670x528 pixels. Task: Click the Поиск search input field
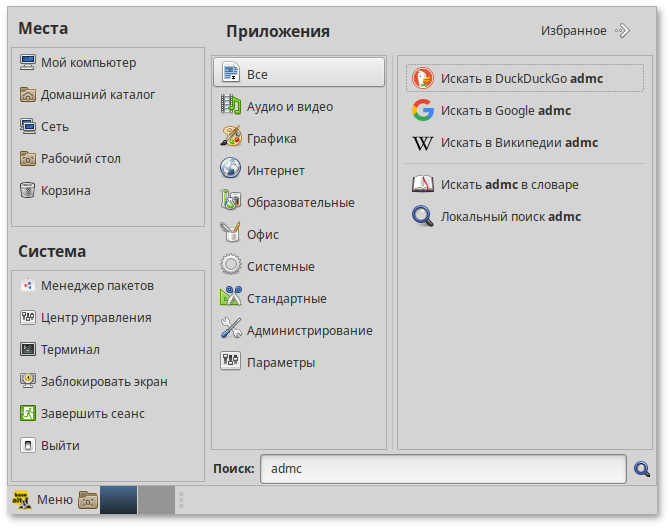443,469
